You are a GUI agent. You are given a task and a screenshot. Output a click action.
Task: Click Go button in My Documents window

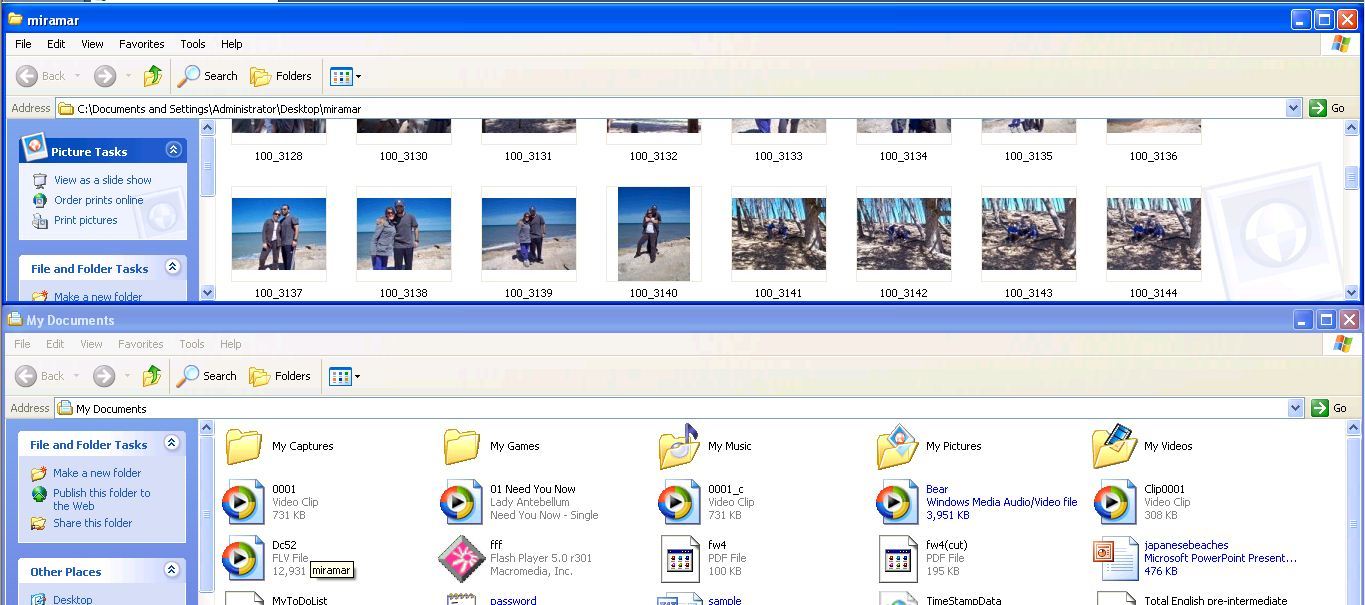coord(1330,408)
